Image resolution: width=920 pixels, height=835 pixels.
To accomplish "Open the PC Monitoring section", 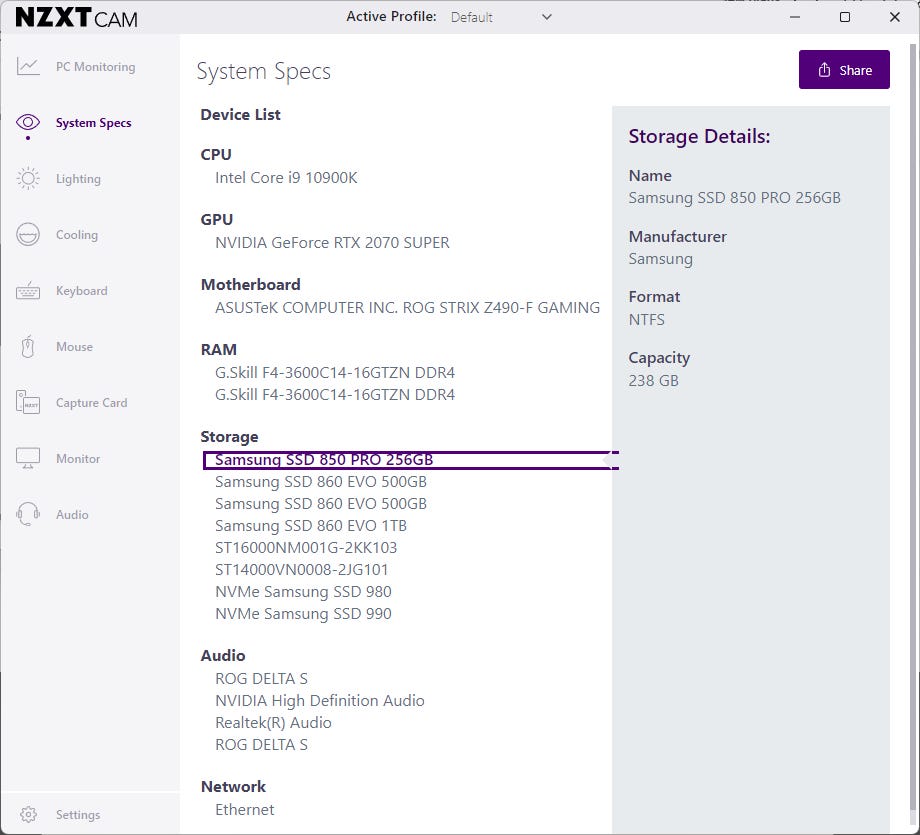I will point(96,67).
